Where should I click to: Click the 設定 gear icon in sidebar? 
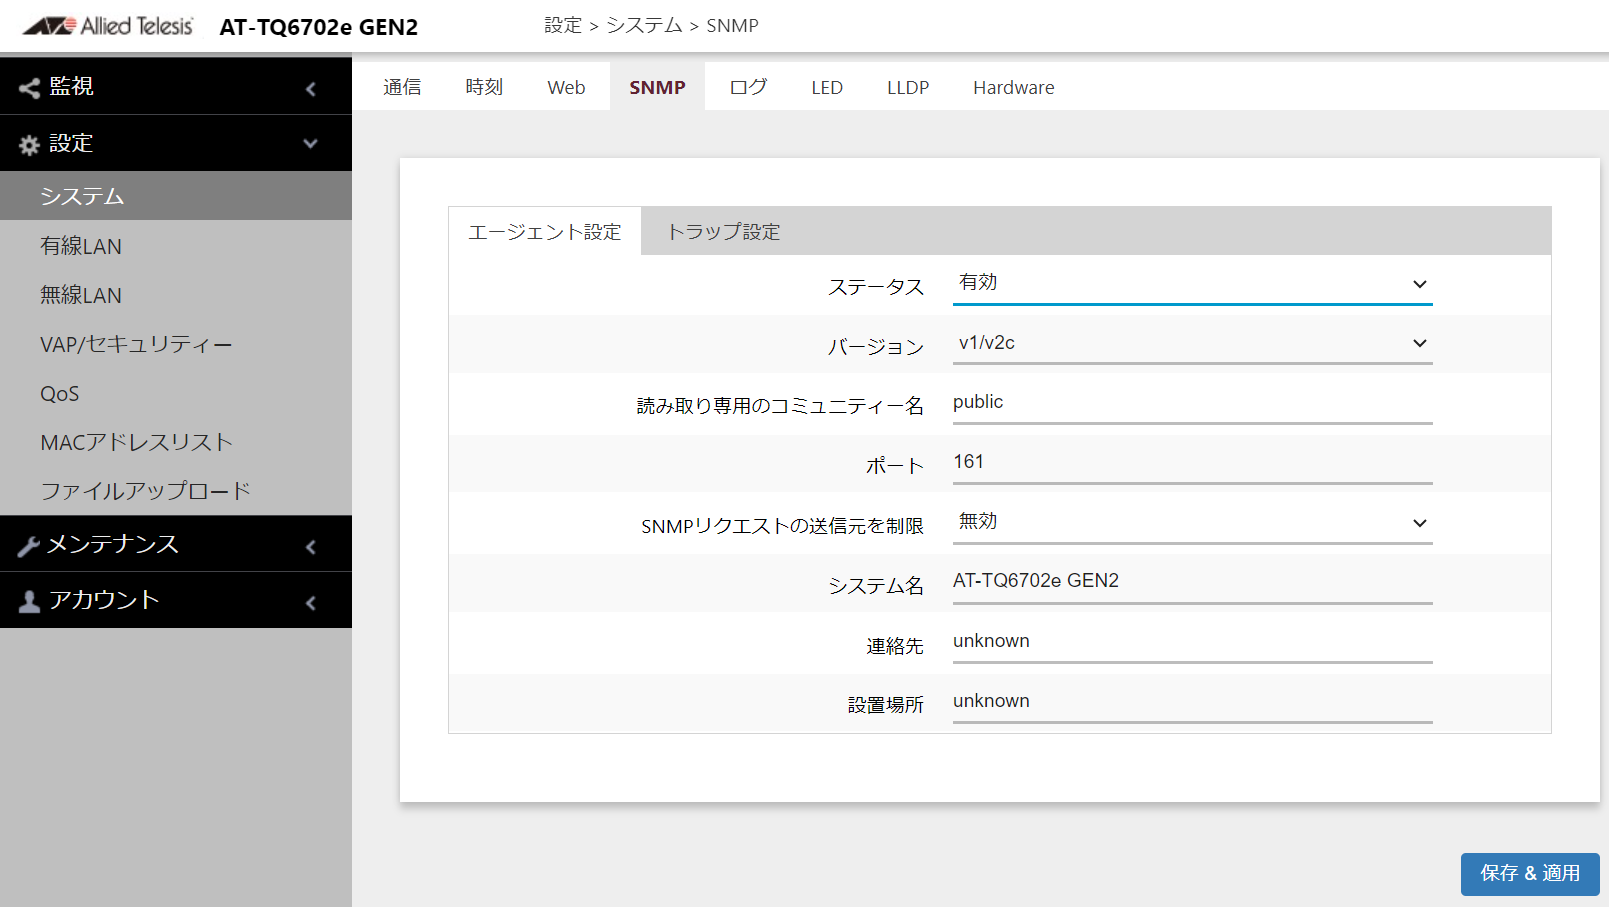coord(30,145)
